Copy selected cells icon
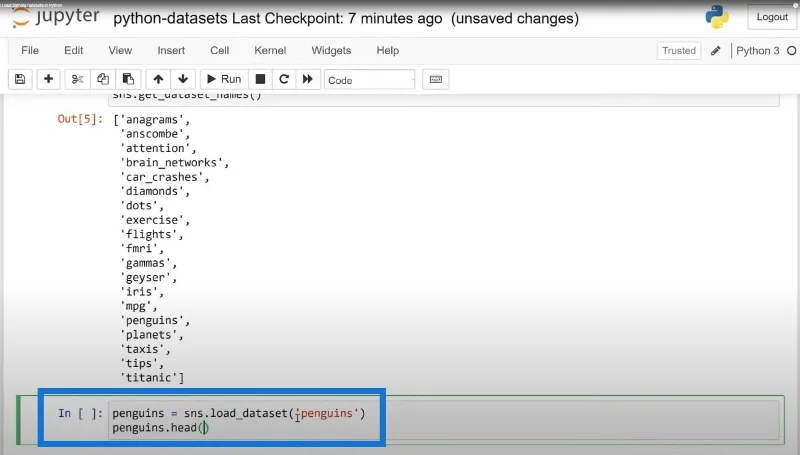The image size is (800, 455). click(103, 79)
